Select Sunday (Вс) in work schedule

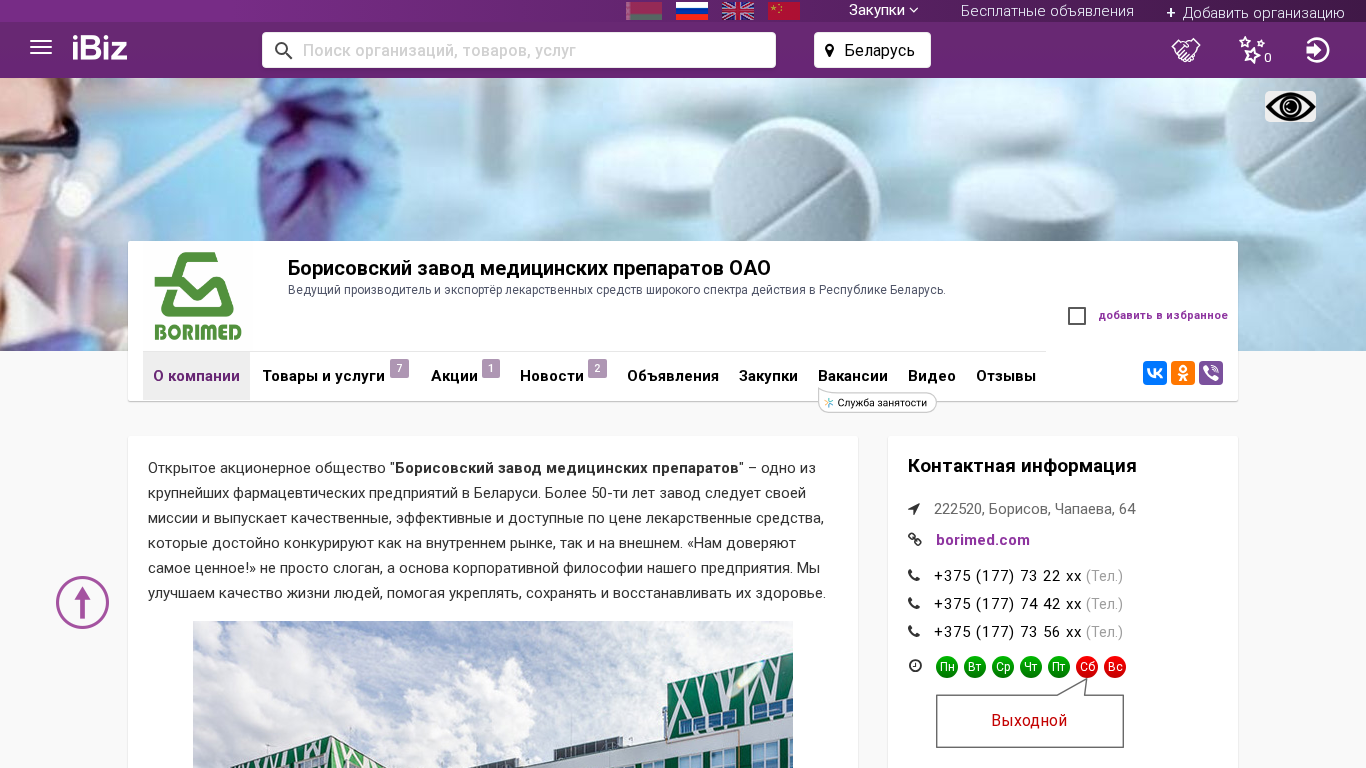point(1115,667)
